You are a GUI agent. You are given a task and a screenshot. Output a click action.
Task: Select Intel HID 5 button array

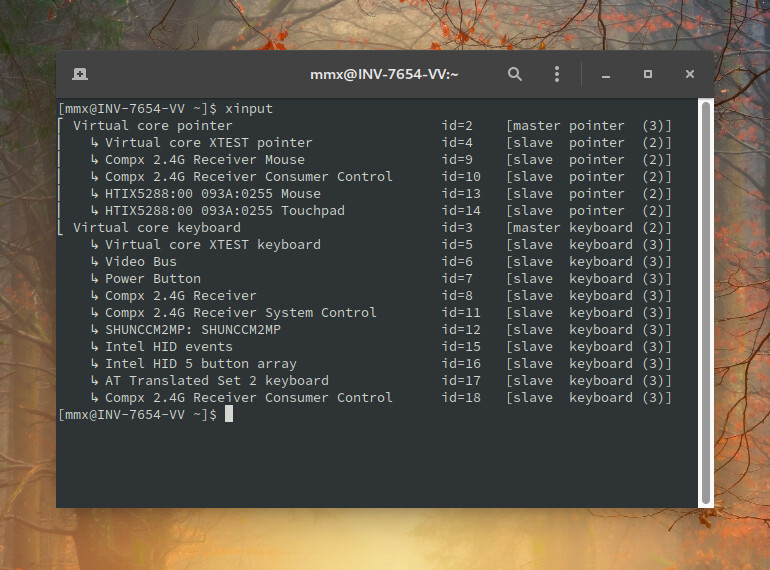[201, 364]
